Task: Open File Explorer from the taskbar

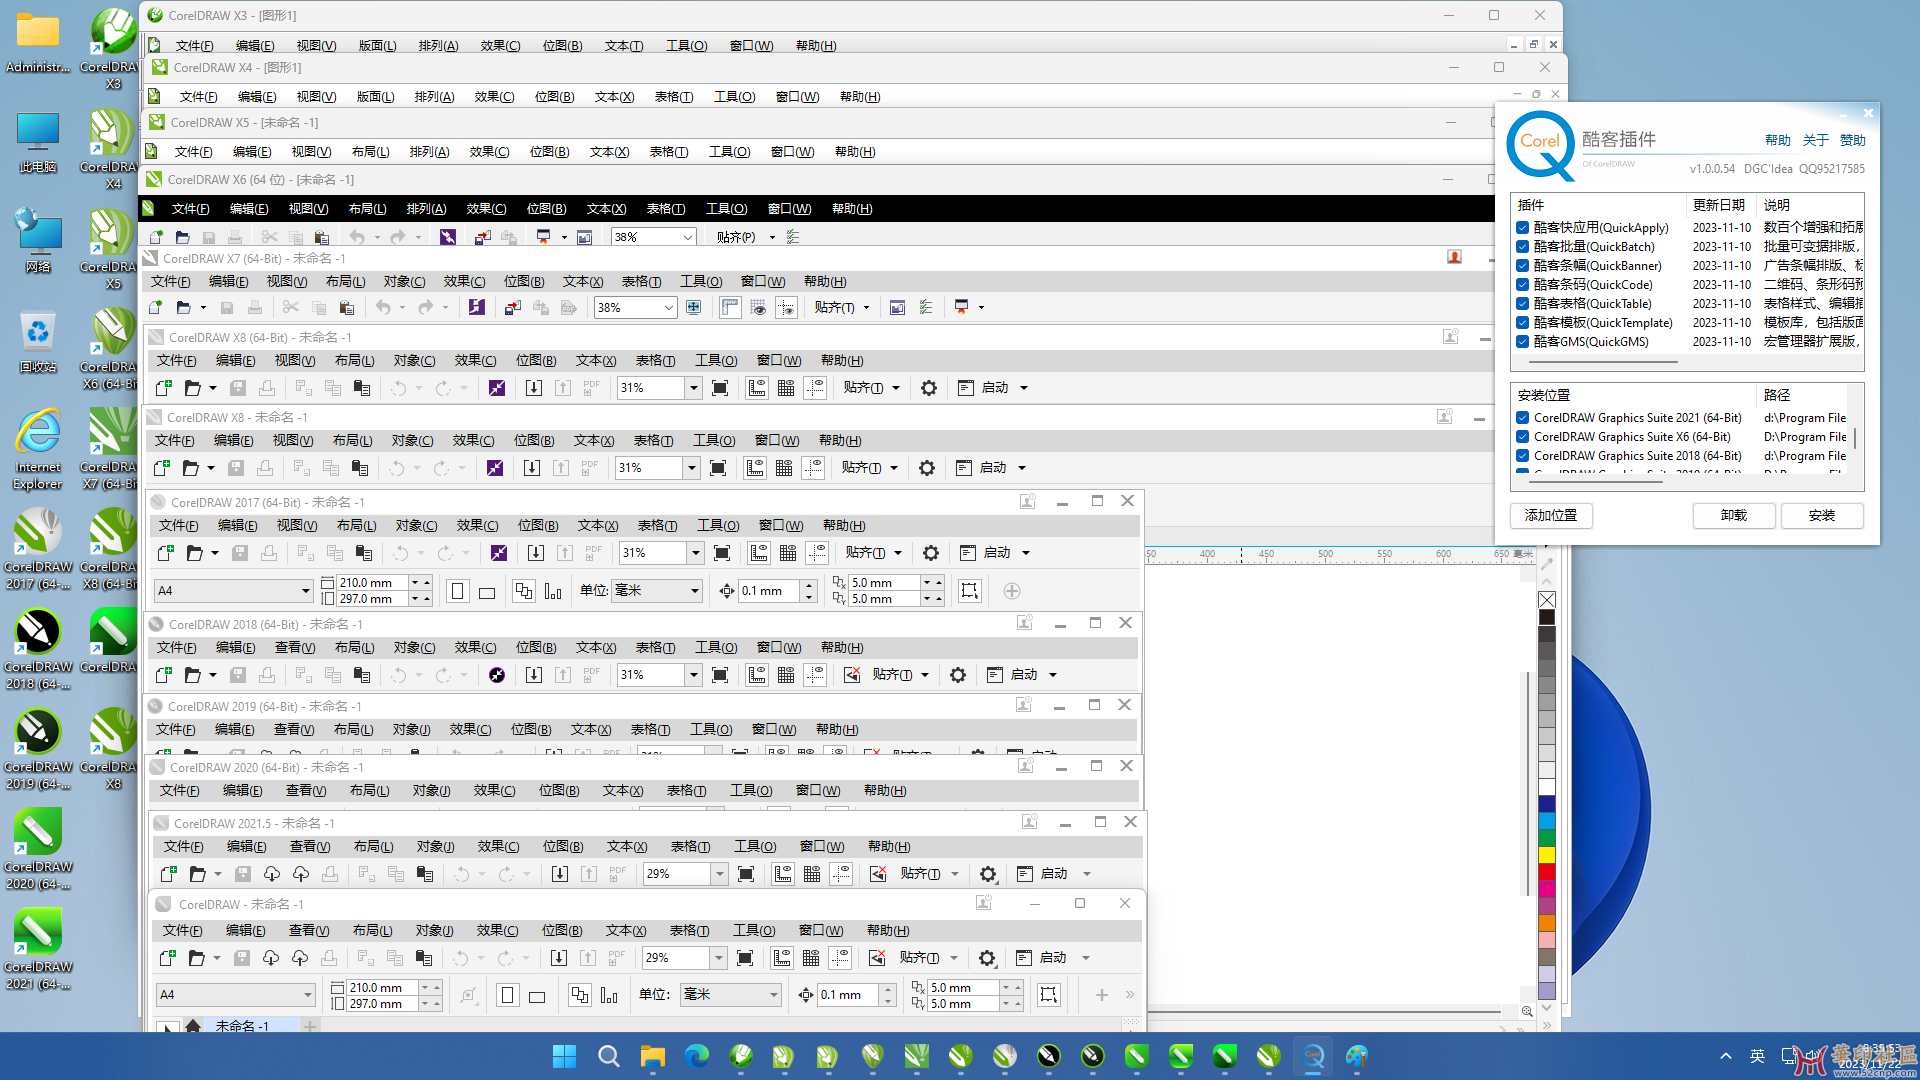Action: tap(653, 1056)
